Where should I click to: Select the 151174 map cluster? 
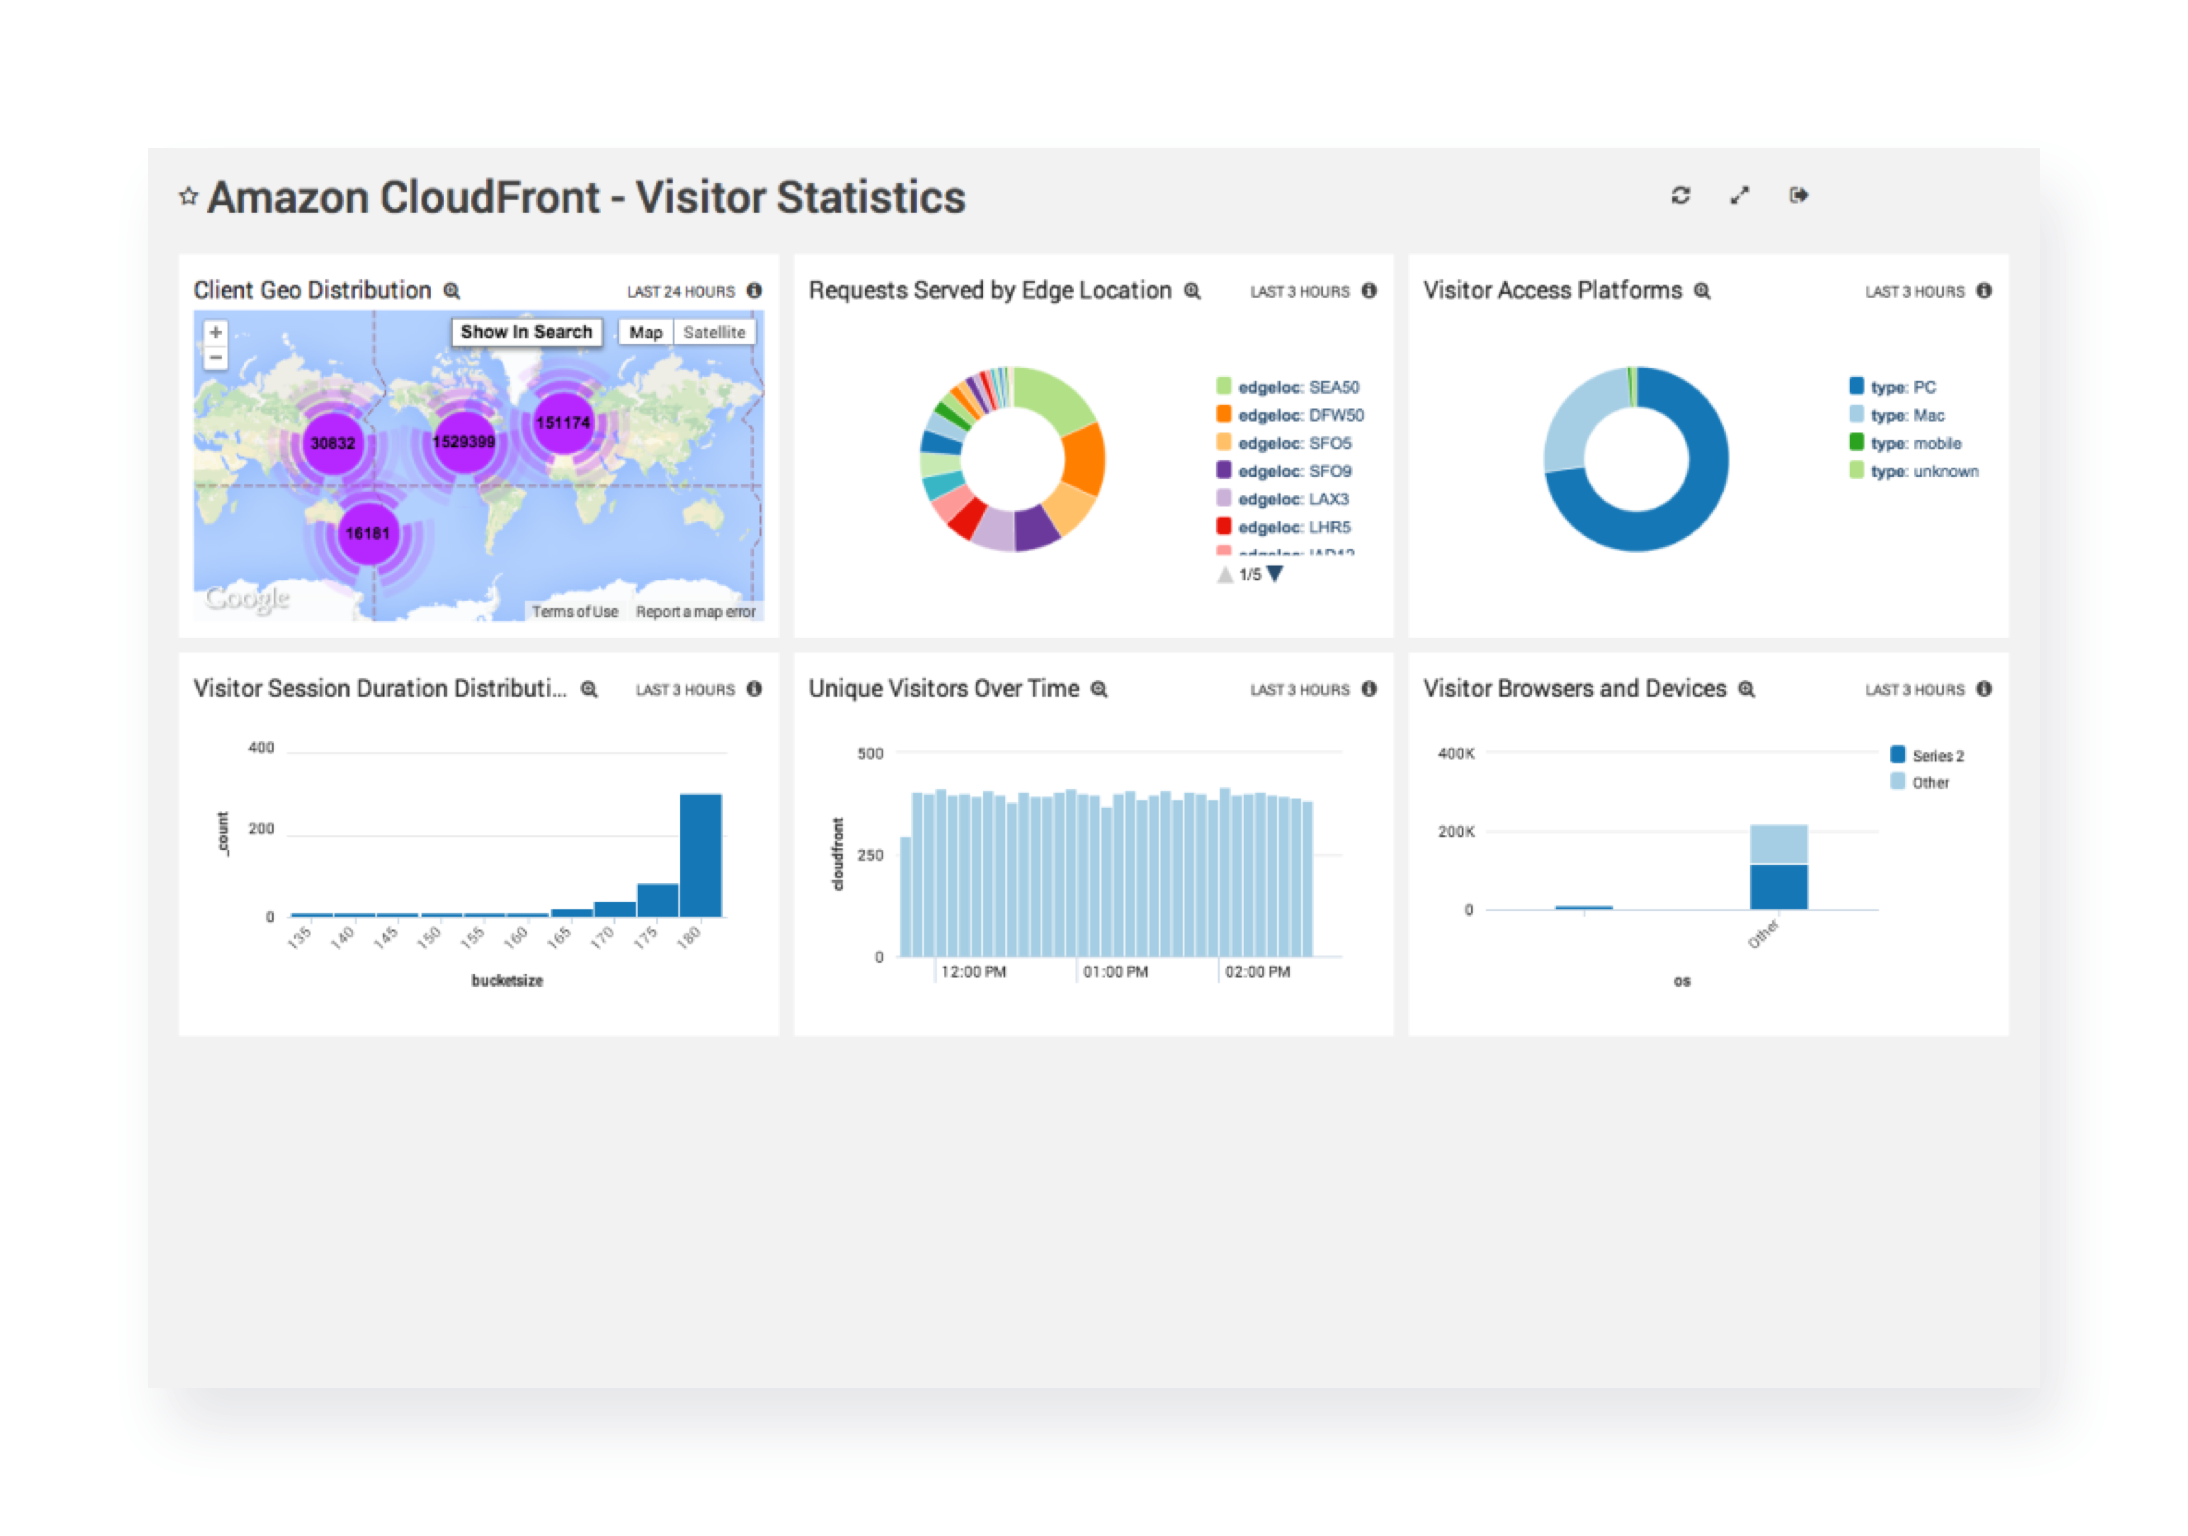563,423
